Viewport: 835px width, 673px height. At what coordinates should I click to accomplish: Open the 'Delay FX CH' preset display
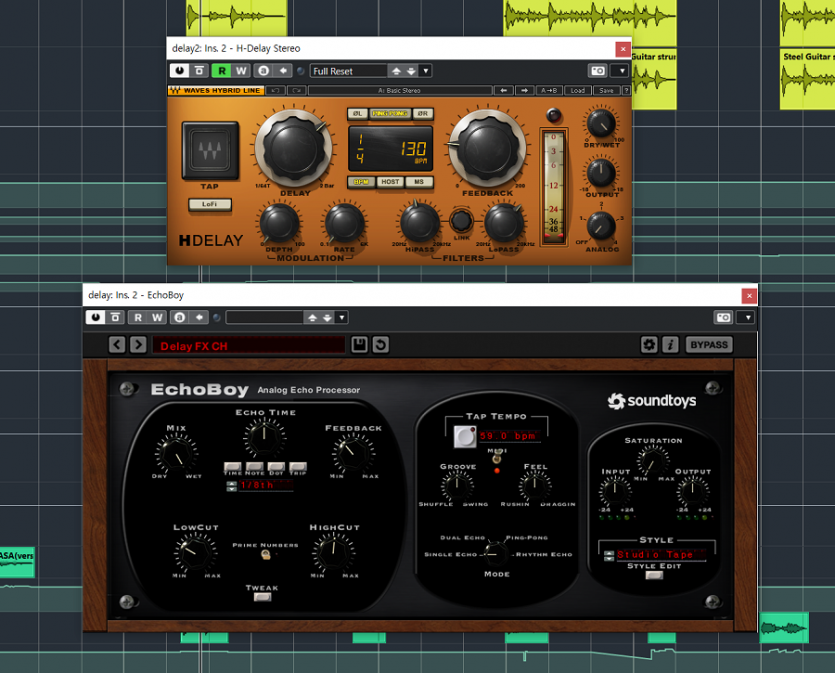pos(249,346)
